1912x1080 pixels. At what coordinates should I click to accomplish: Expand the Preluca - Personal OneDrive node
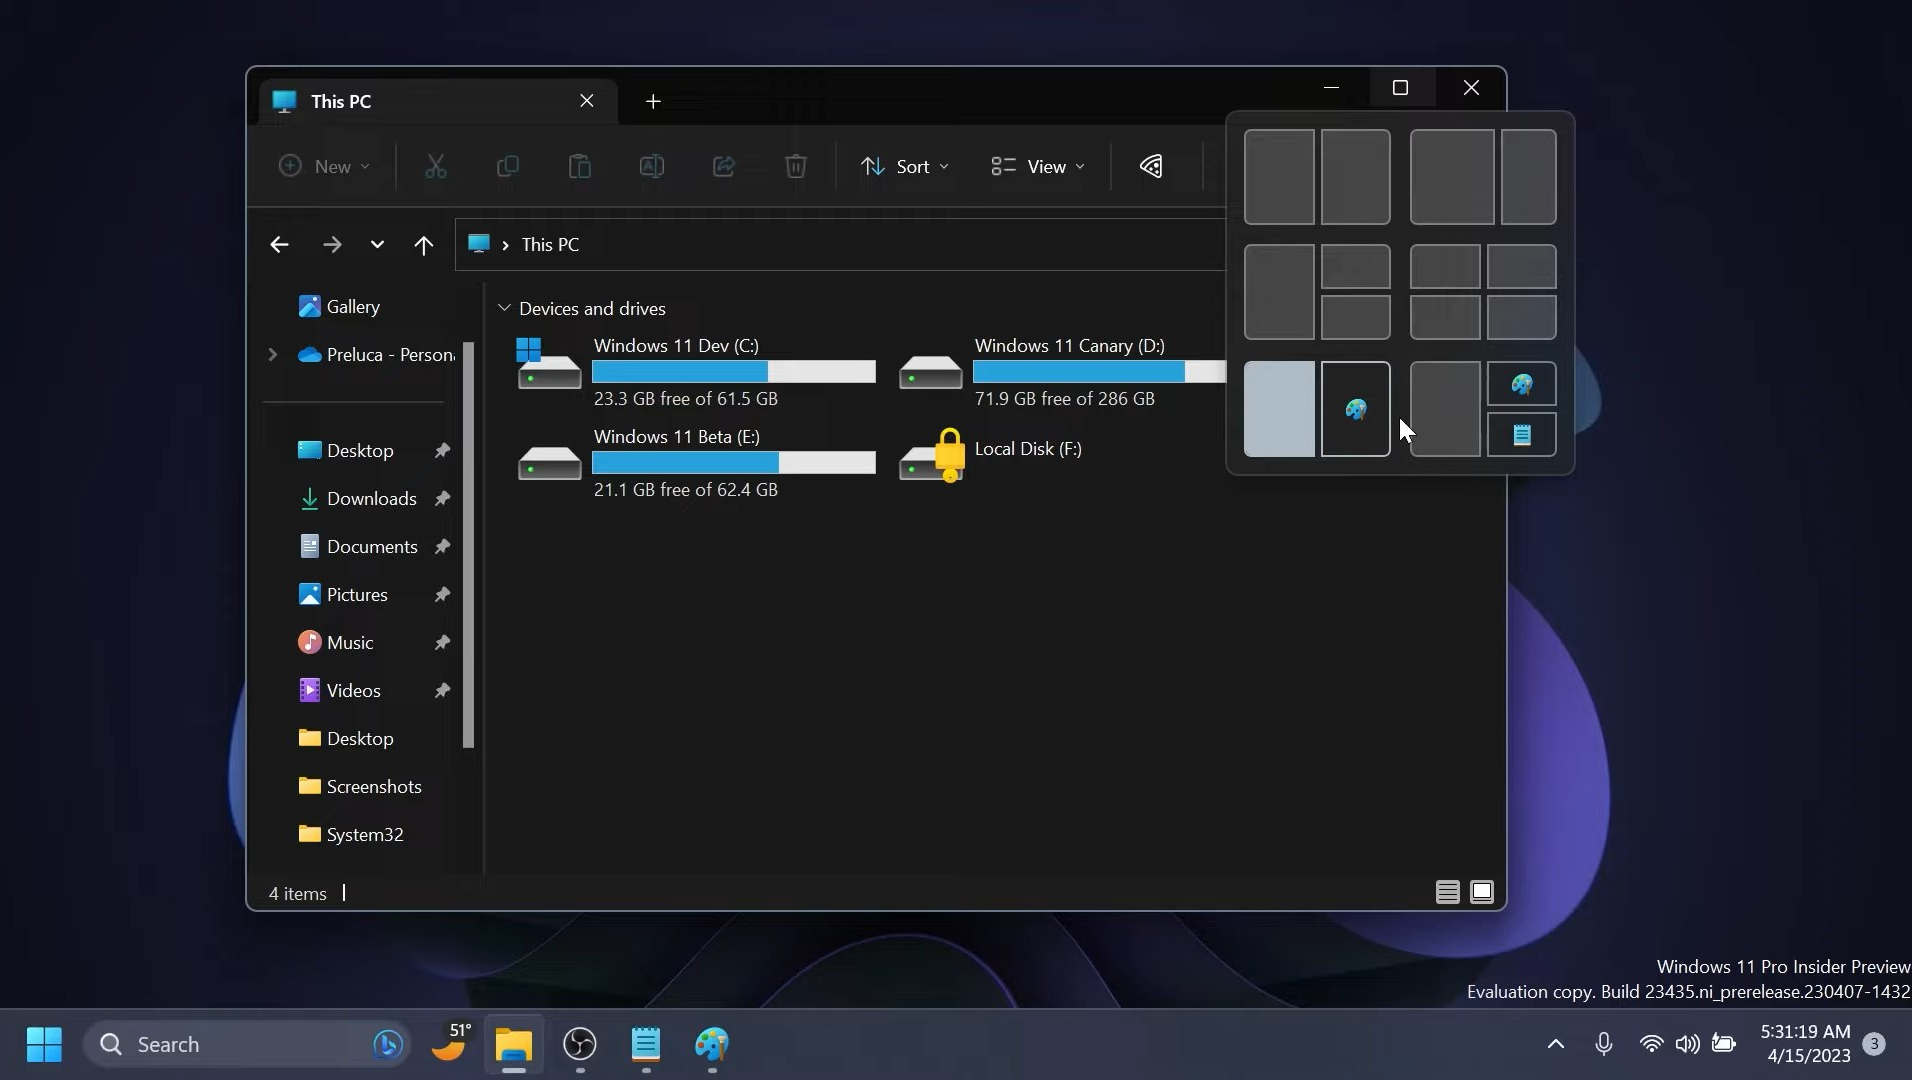click(272, 355)
